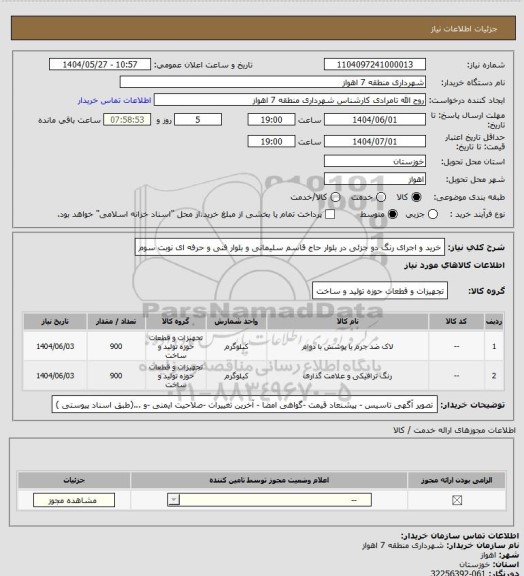Click the واحد شمارش column header
The image size is (524, 576).
click(236, 321)
